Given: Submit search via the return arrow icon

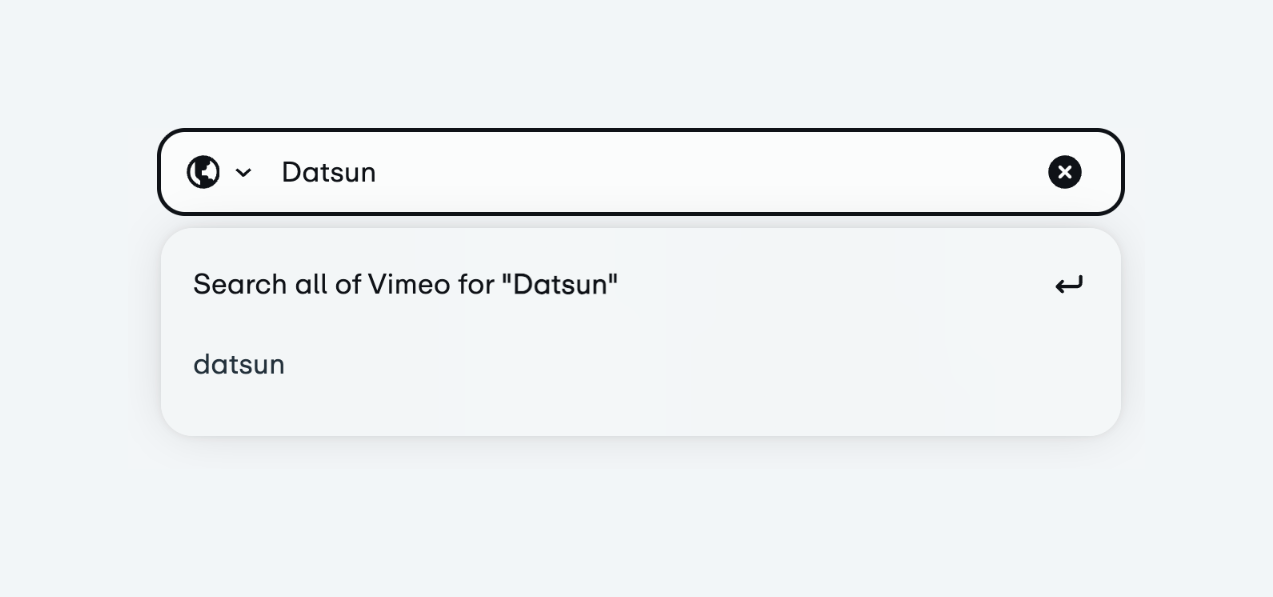Looking at the screenshot, I should coord(1068,285).
